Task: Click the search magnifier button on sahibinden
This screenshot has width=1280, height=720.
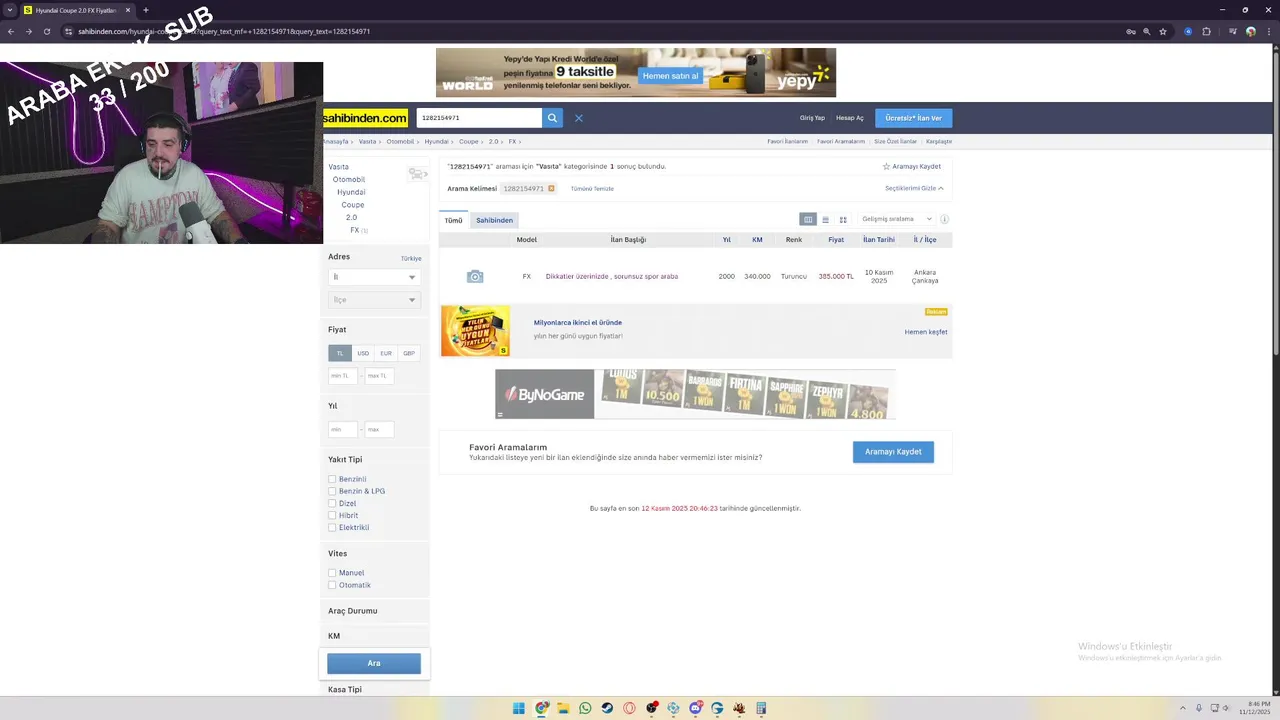Action: tap(552, 118)
